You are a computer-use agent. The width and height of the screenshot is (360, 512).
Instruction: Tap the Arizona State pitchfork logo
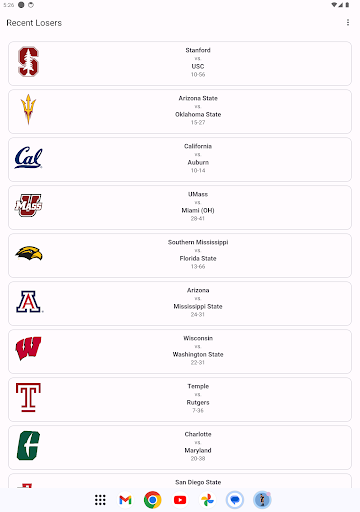click(28, 109)
